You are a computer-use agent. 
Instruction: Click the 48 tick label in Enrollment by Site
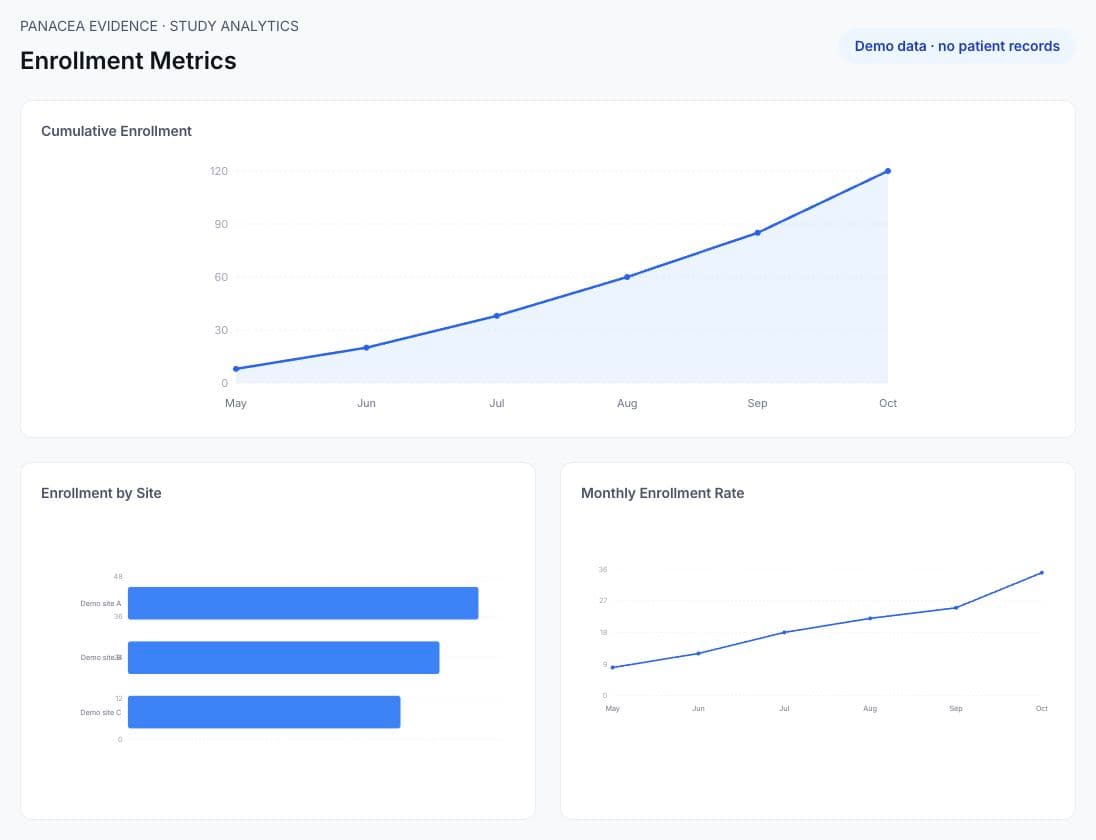click(x=118, y=577)
